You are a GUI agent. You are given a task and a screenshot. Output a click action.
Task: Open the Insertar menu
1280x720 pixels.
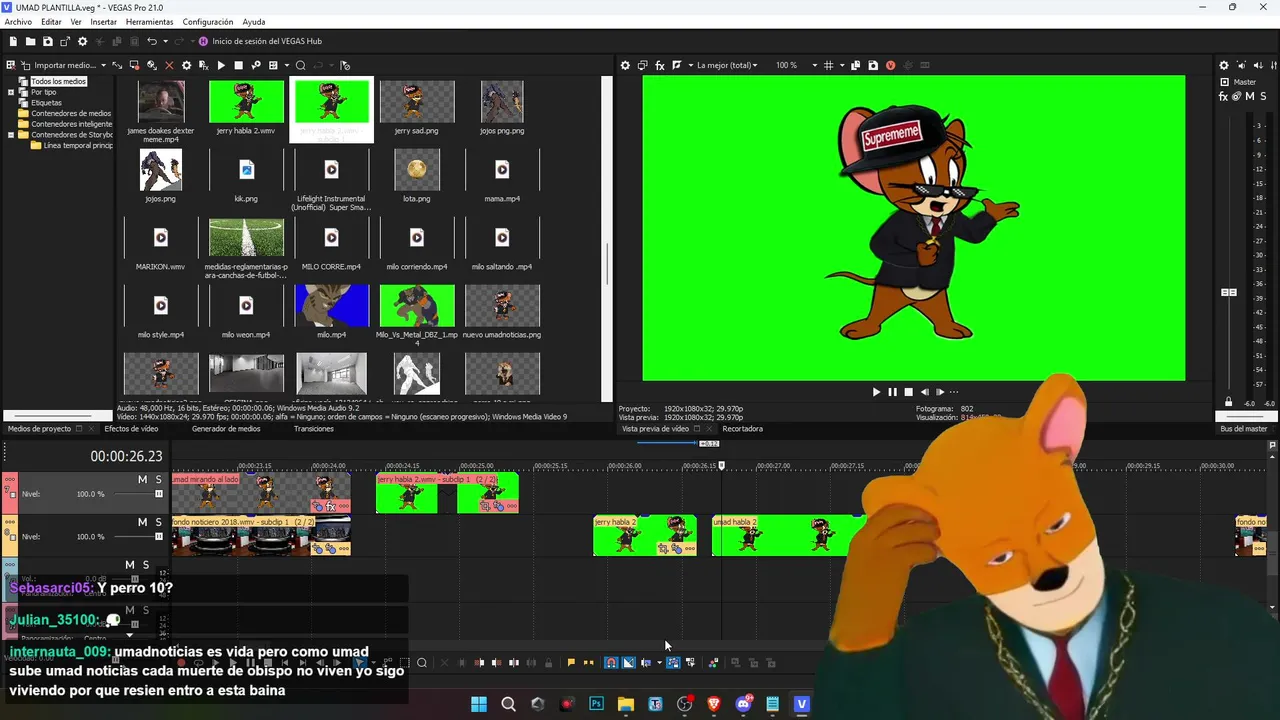point(103,21)
